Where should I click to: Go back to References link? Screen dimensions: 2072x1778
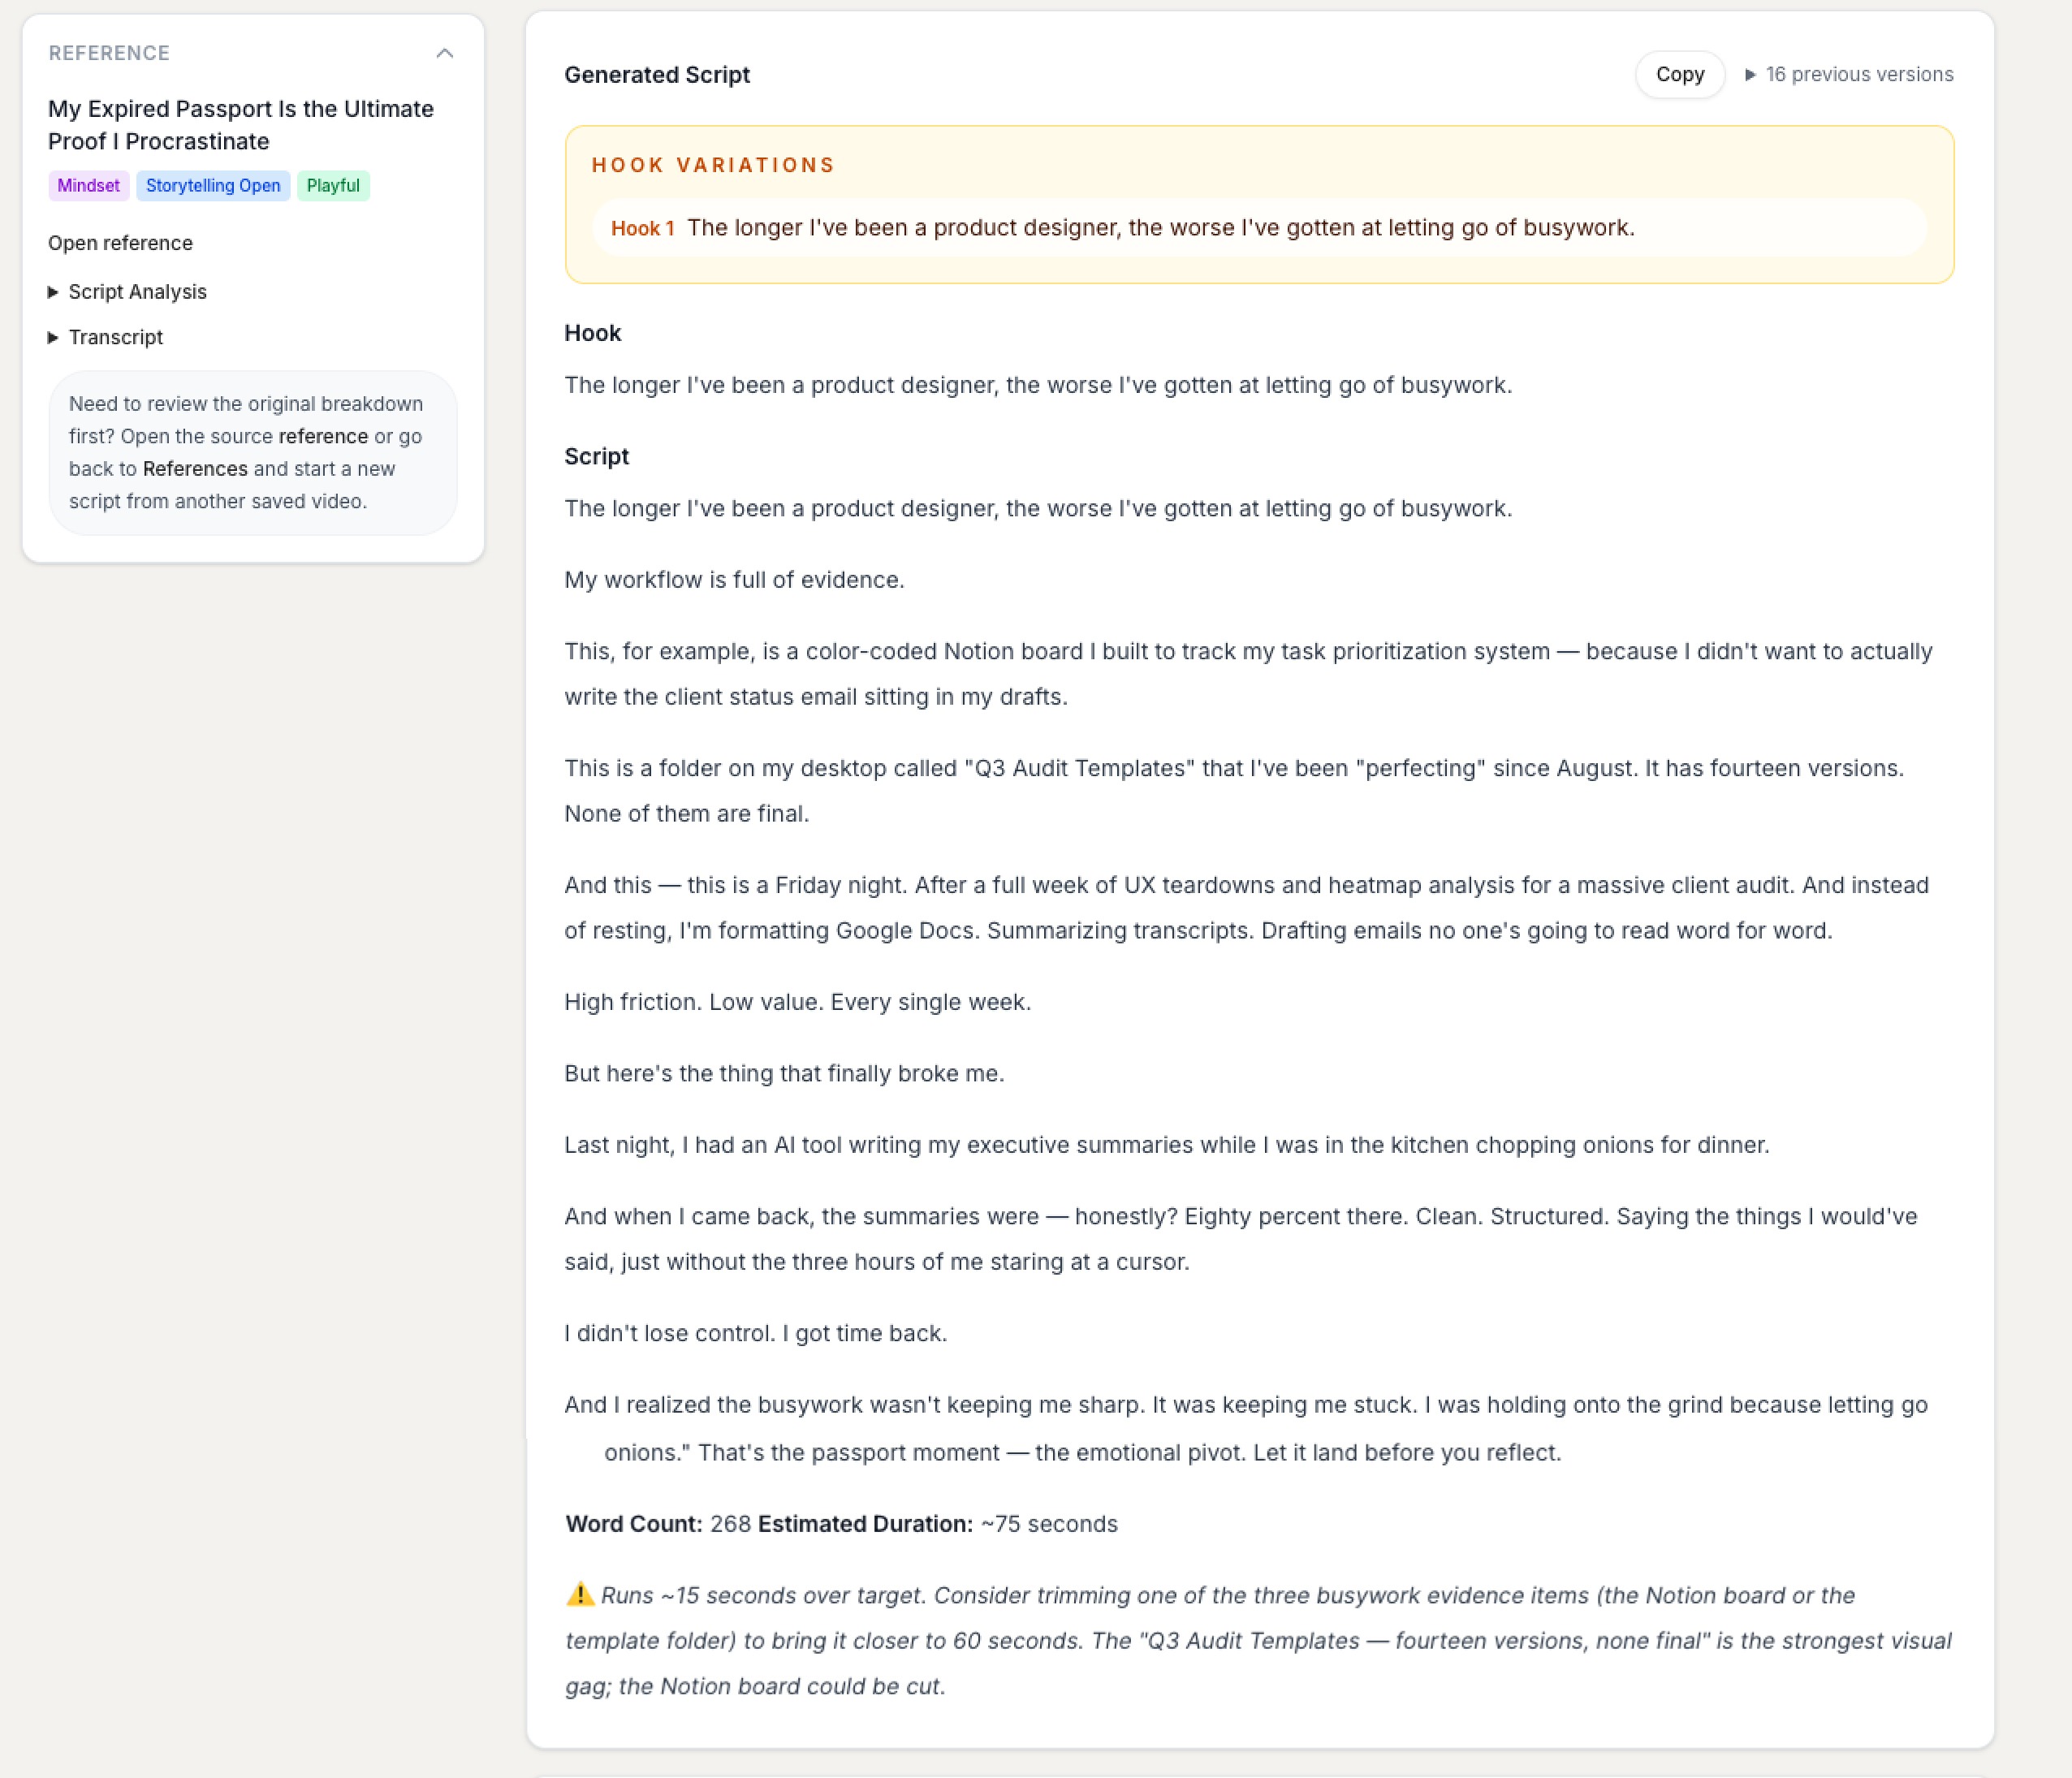point(195,469)
